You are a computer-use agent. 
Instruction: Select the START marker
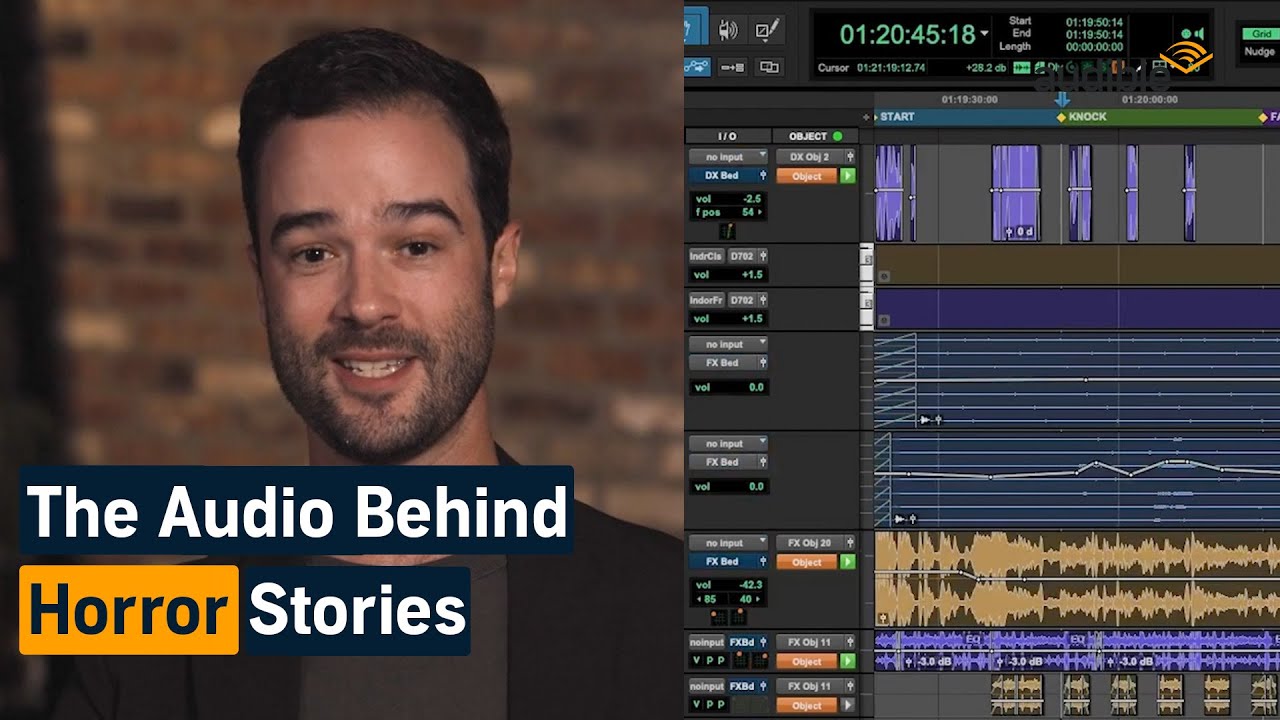[x=897, y=117]
